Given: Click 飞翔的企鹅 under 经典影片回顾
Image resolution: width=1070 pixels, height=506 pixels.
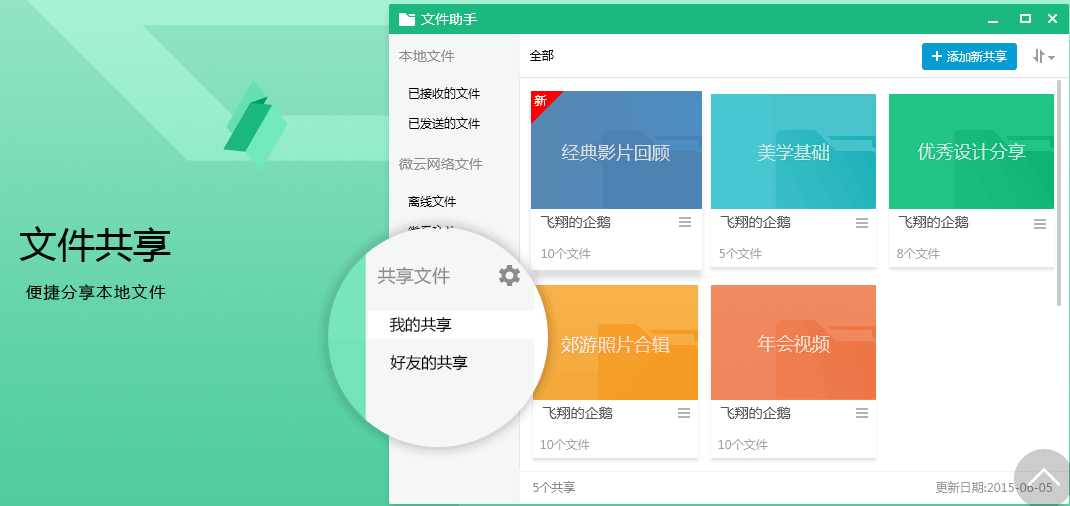Looking at the screenshot, I should pos(575,222).
